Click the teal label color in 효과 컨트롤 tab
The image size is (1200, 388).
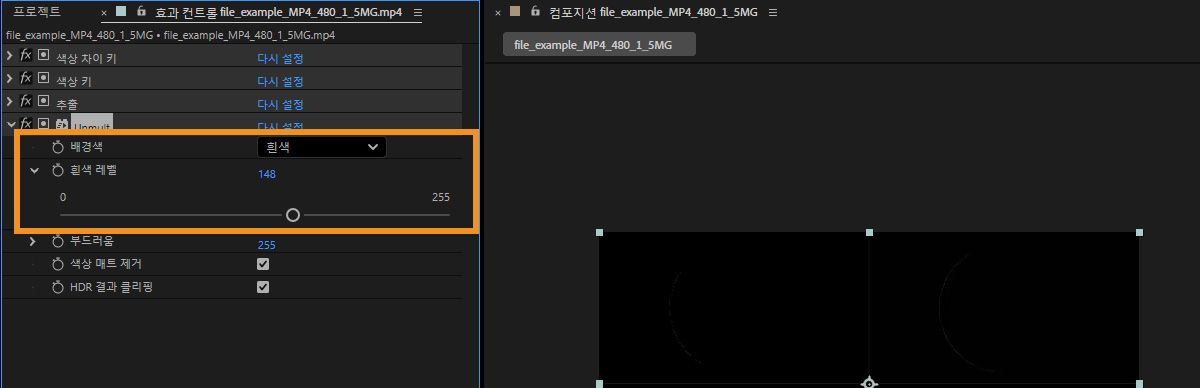click(121, 12)
